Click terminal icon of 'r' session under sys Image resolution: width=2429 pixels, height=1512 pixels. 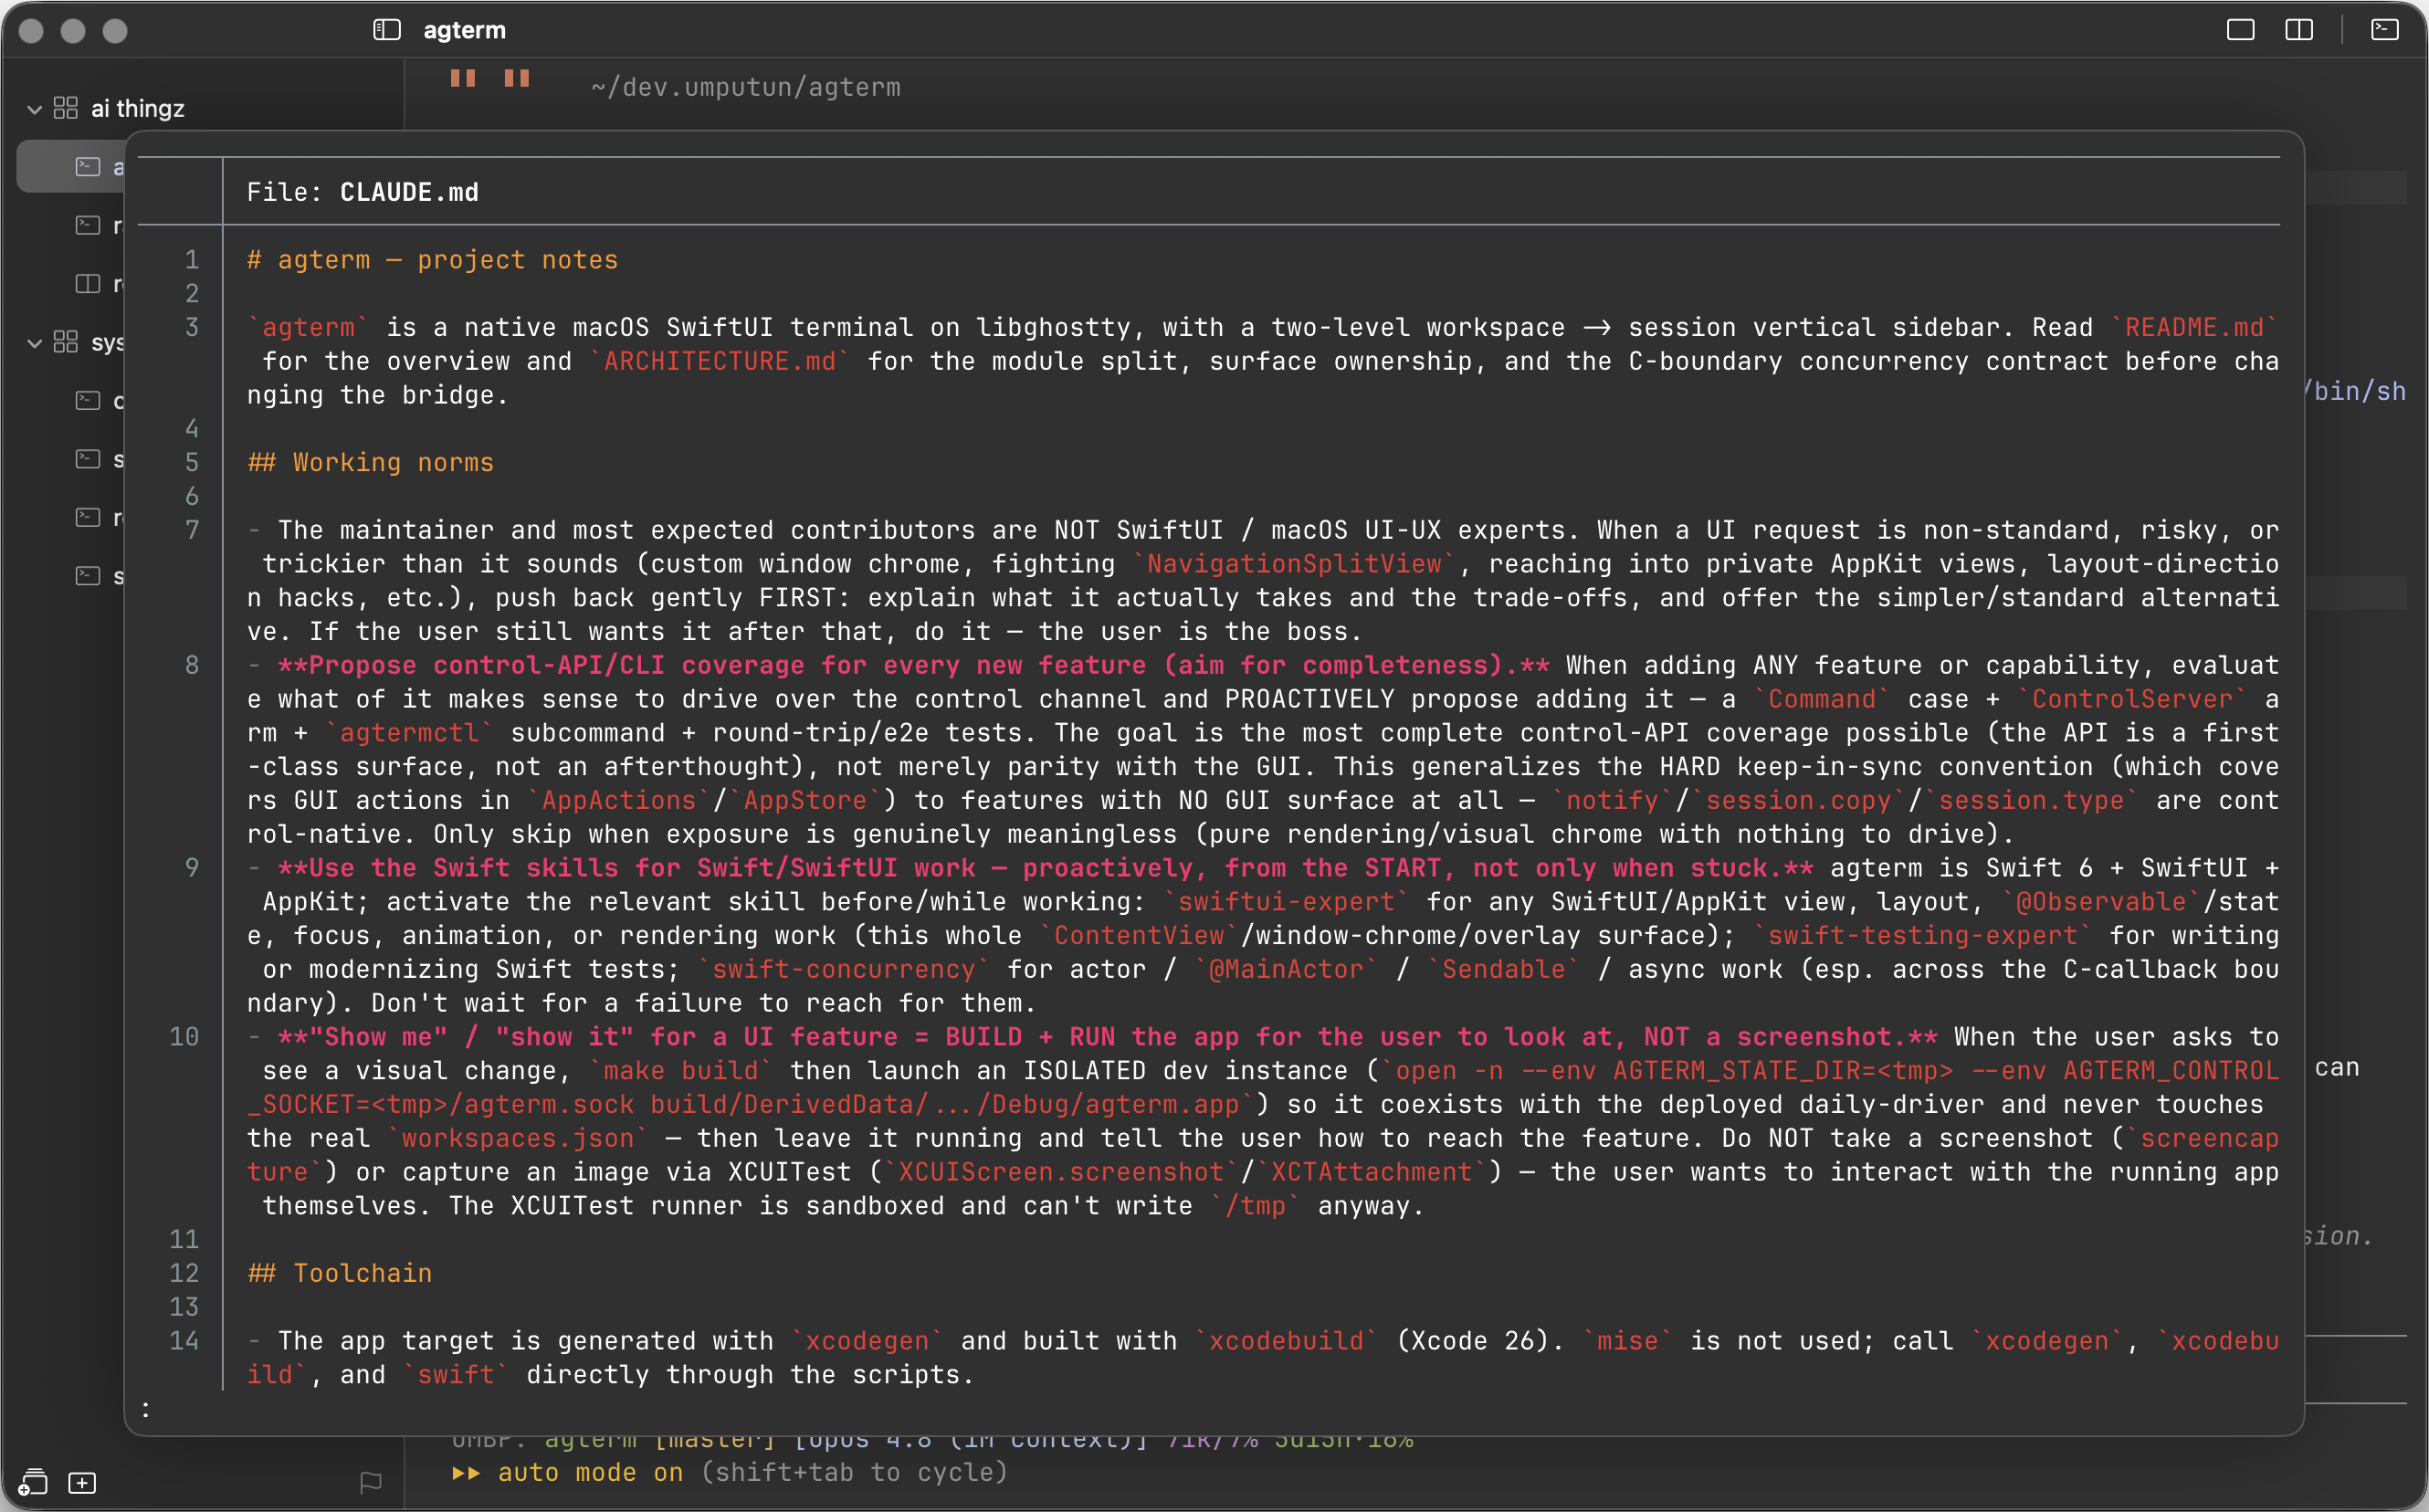pos(88,517)
